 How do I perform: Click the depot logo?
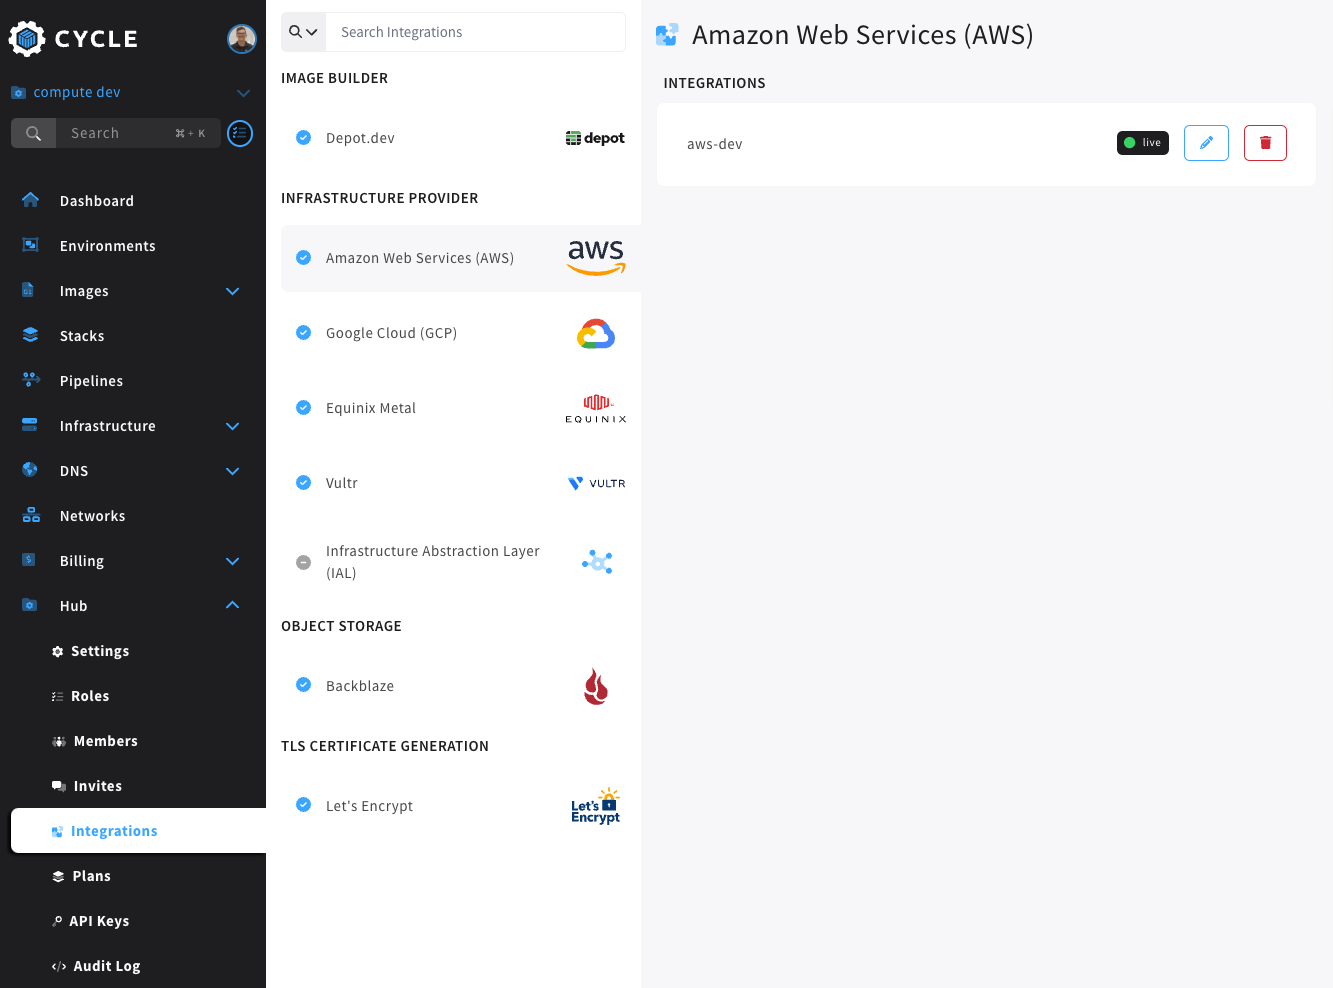click(x=595, y=138)
